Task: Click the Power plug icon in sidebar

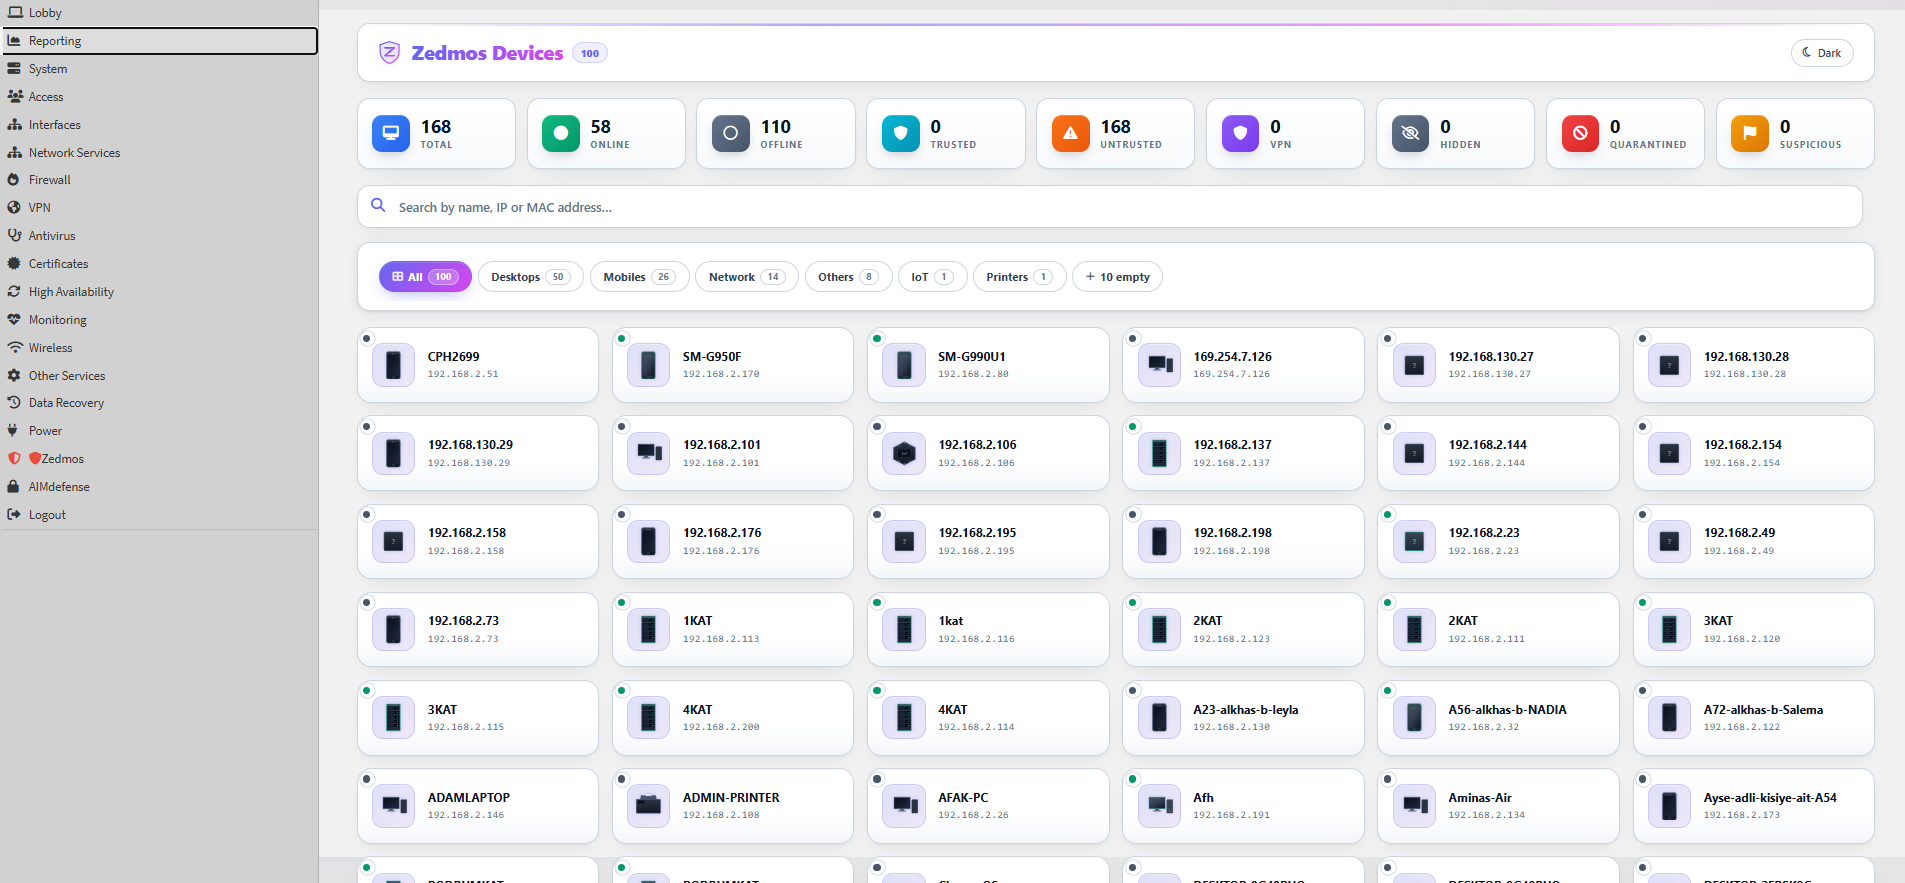Action: coord(13,431)
